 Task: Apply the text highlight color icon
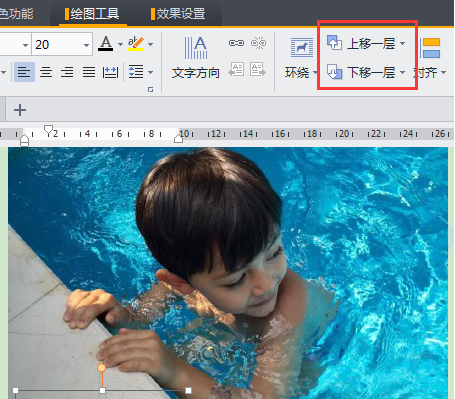(136, 44)
